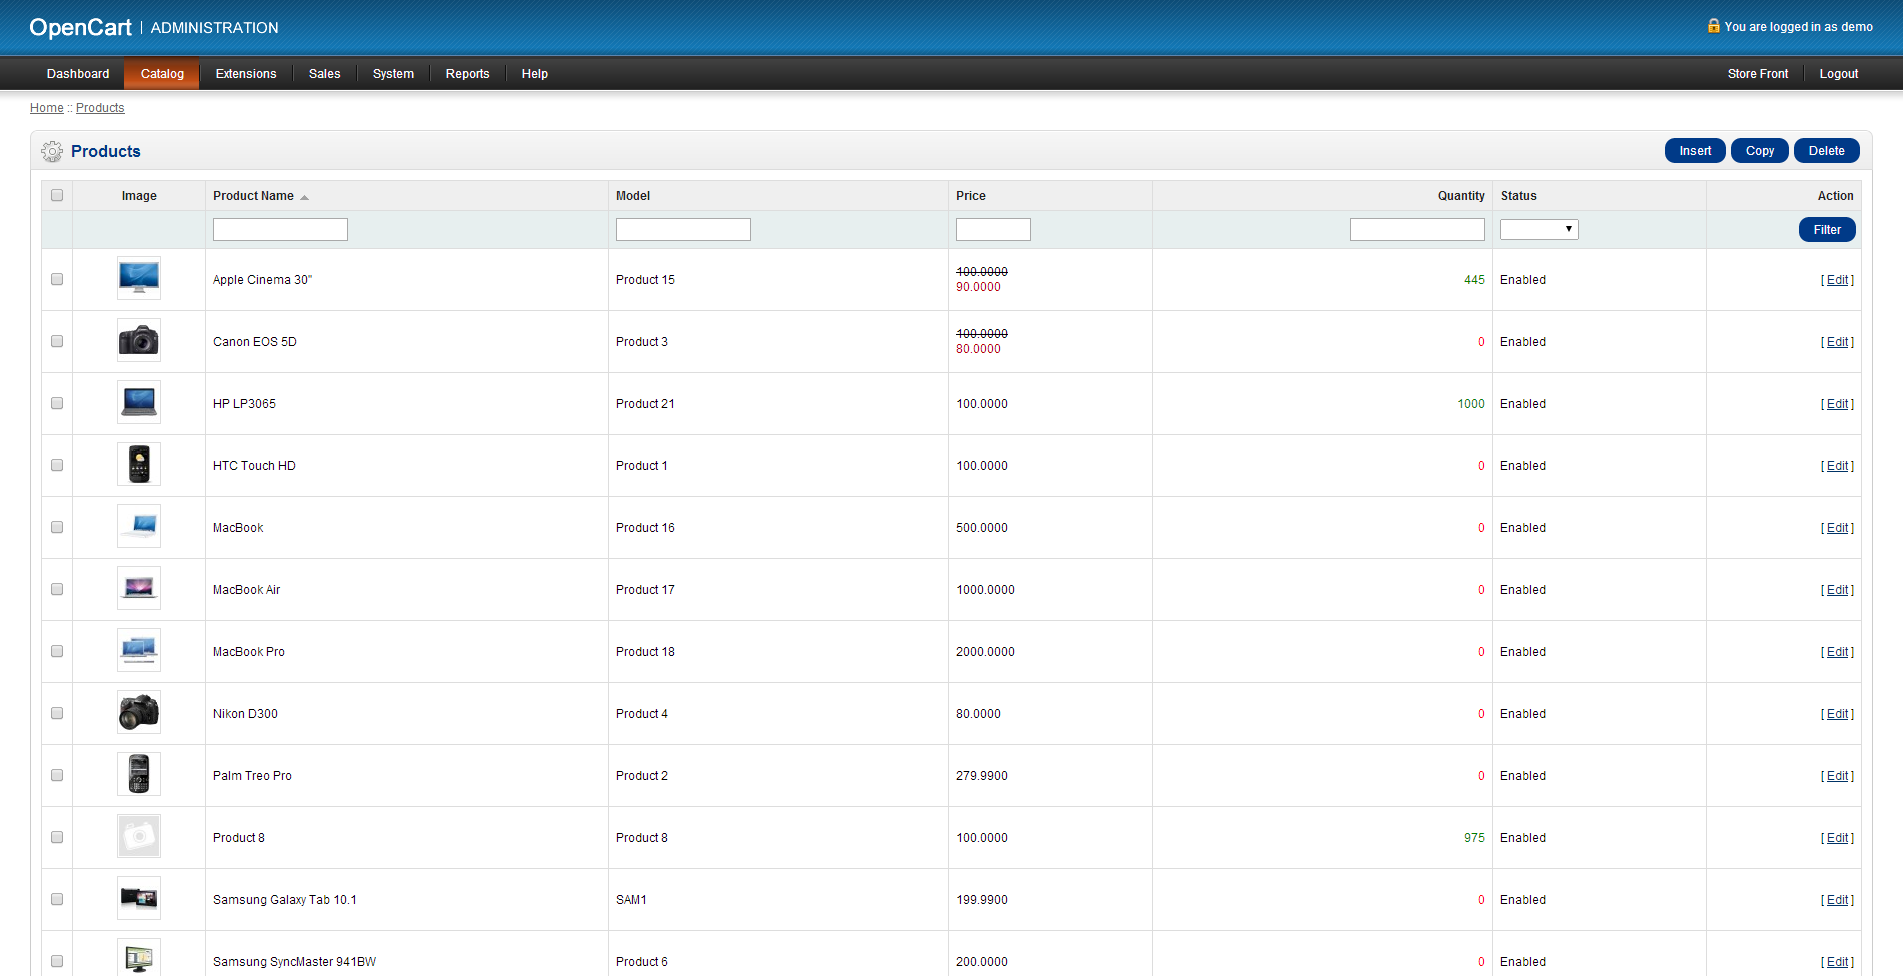Click the Home breadcrumb link

[x=46, y=108]
